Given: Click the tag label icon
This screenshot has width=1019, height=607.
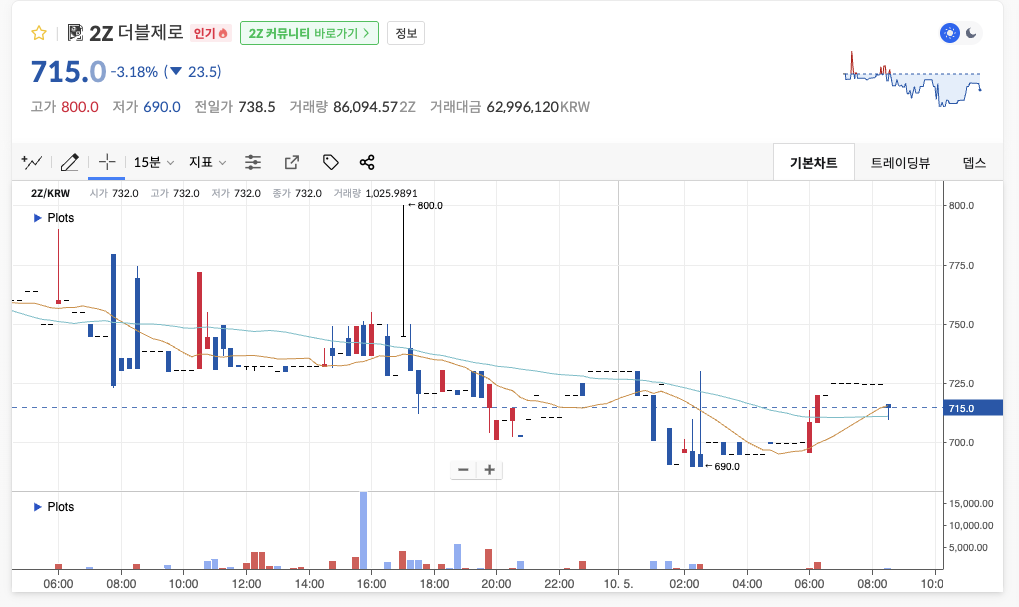Looking at the screenshot, I should click(330, 162).
